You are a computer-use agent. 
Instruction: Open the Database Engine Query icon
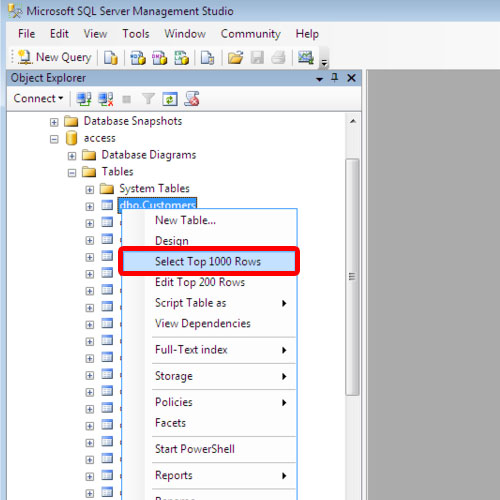pos(111,58)
